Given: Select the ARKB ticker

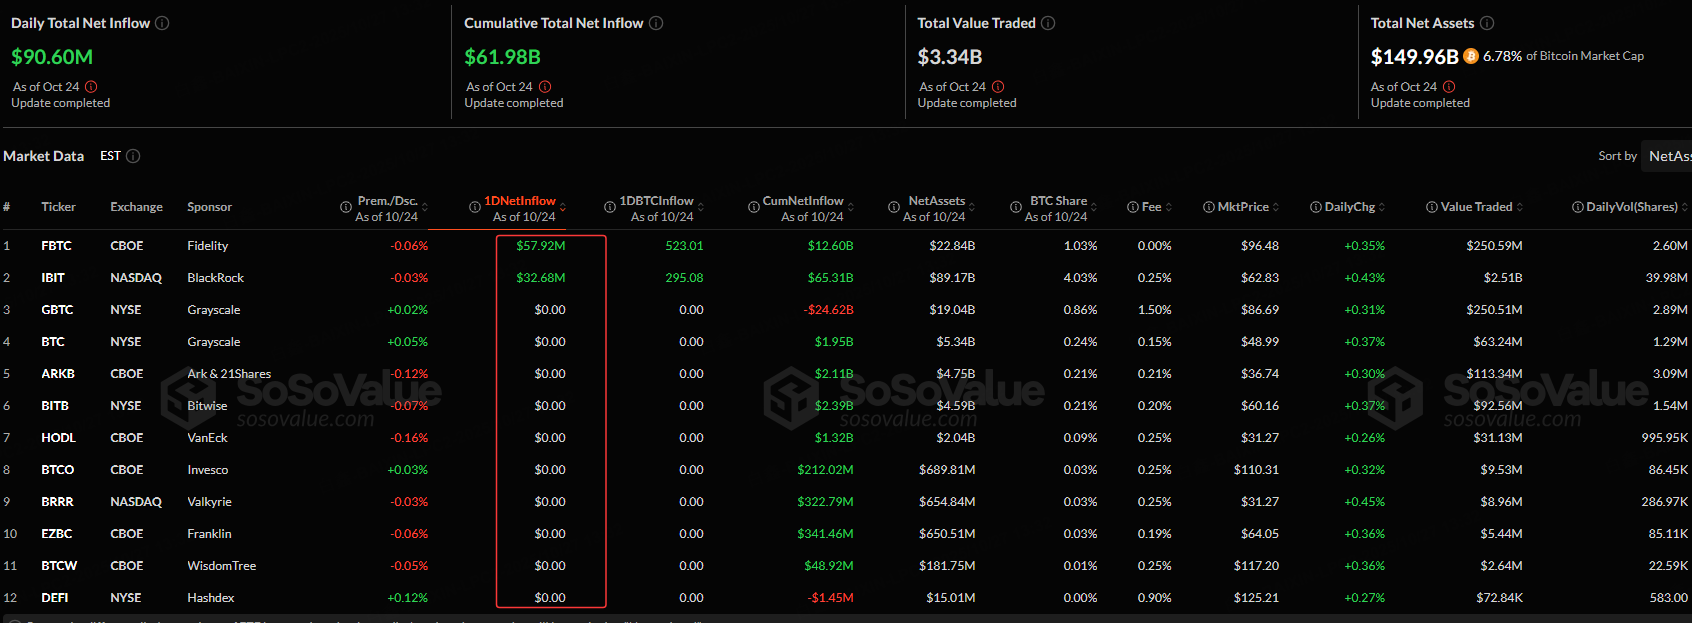Looking at the screenshot, I should (x=58, y=374).
